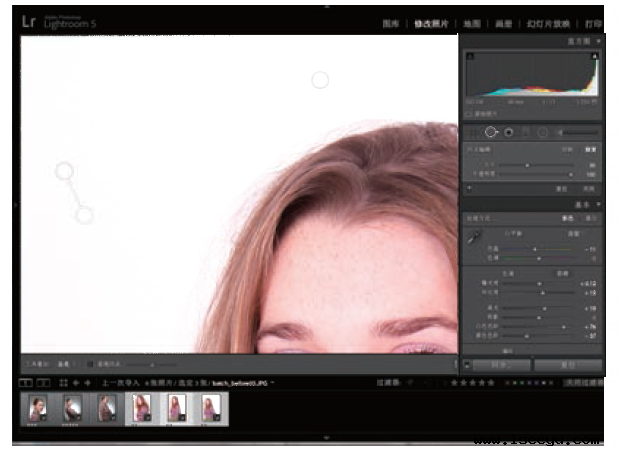This screenshot has width=619, height=456.
Task: Click the Sync button under the right panel
Action: coord(501,365)
